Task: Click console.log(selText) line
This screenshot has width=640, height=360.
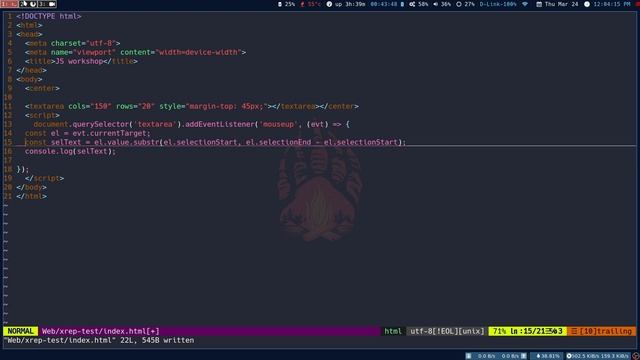Action: [70, 151]
